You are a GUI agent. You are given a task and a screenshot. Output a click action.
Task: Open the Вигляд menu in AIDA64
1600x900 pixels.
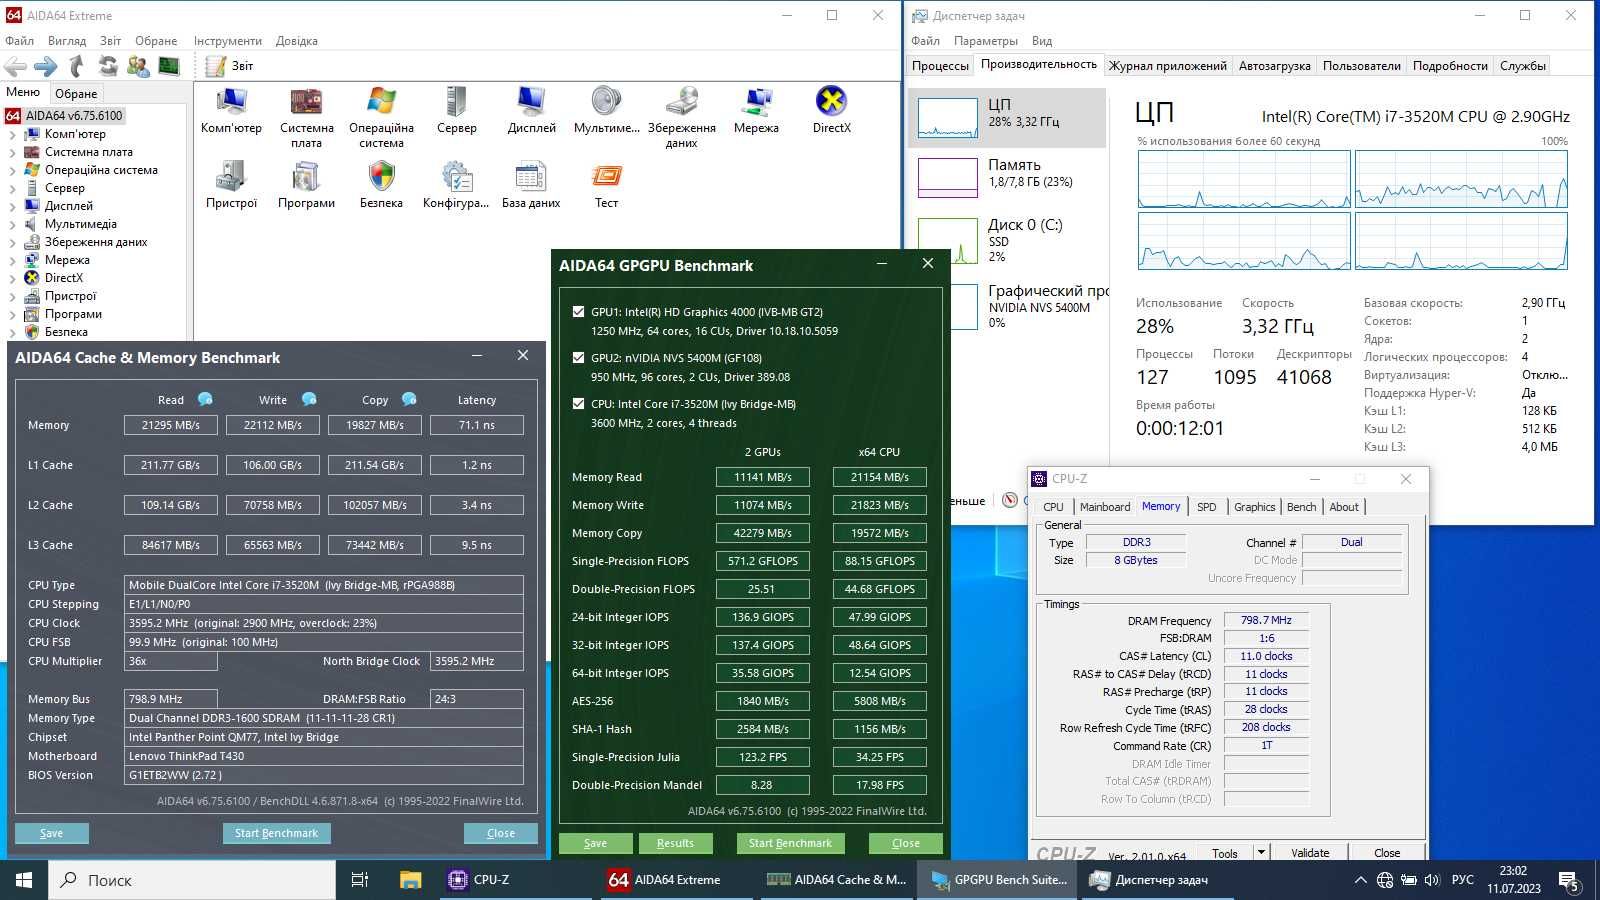point(67,41)
